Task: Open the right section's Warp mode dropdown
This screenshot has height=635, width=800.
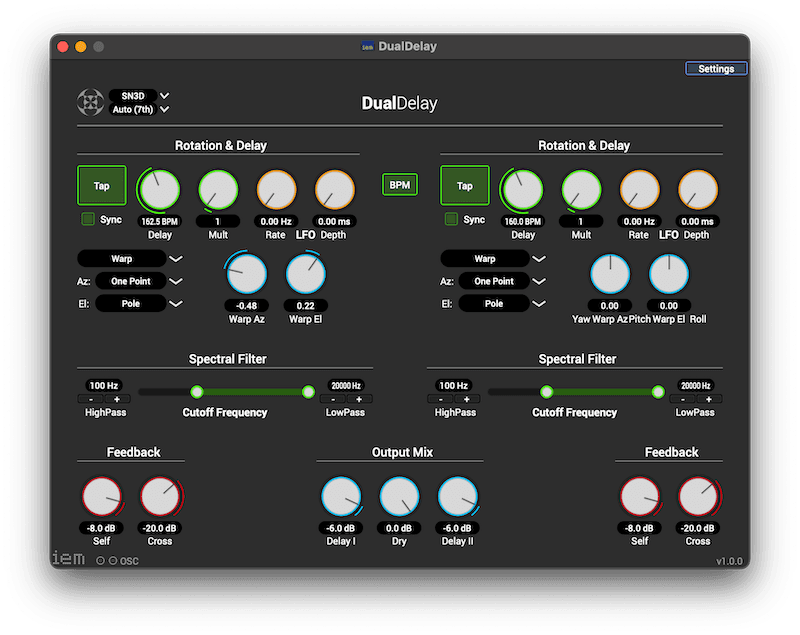Action: [493, 259]
